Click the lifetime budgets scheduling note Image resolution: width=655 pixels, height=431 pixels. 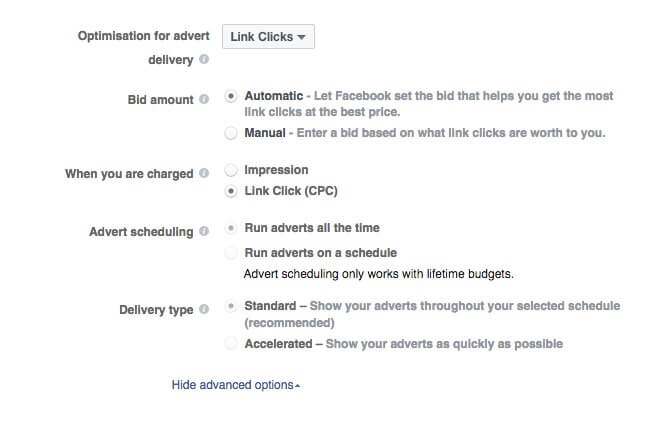click(x=386, y=273)
